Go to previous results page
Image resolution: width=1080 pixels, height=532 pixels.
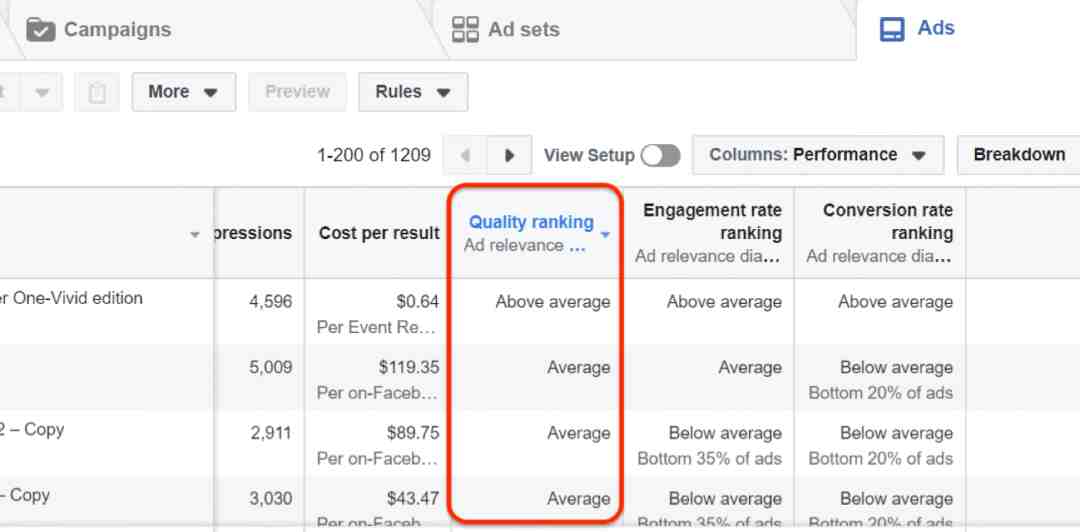point(465,155)
